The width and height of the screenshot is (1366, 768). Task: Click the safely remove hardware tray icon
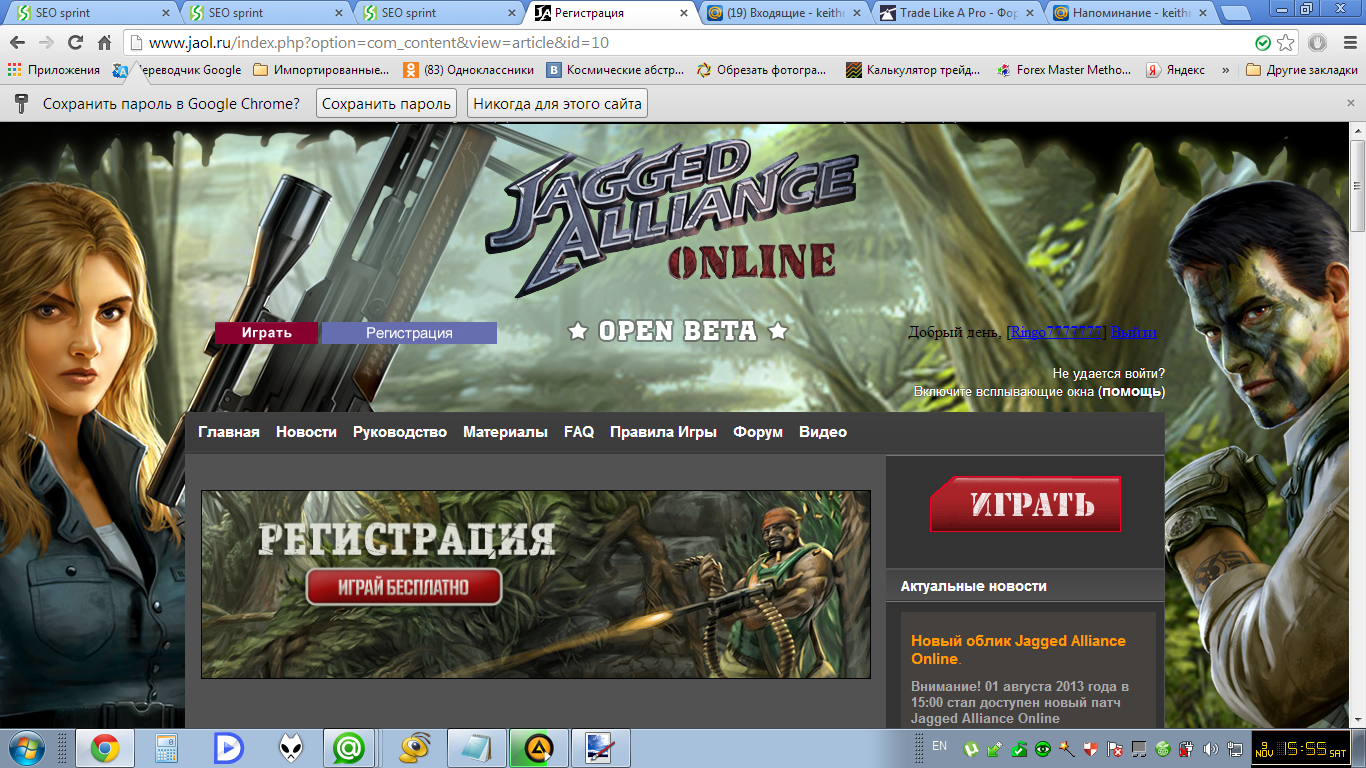pos(994,748)
